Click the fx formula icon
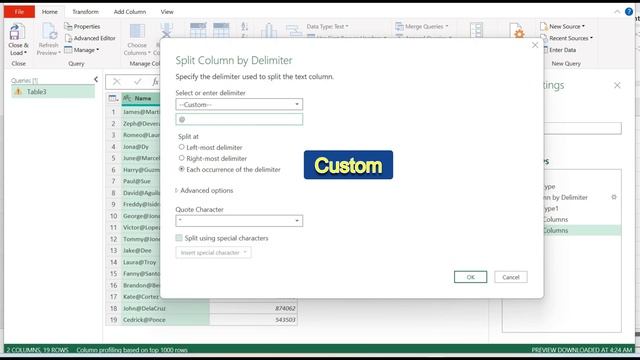Screen dimensions: 640x360 (155, 82)
